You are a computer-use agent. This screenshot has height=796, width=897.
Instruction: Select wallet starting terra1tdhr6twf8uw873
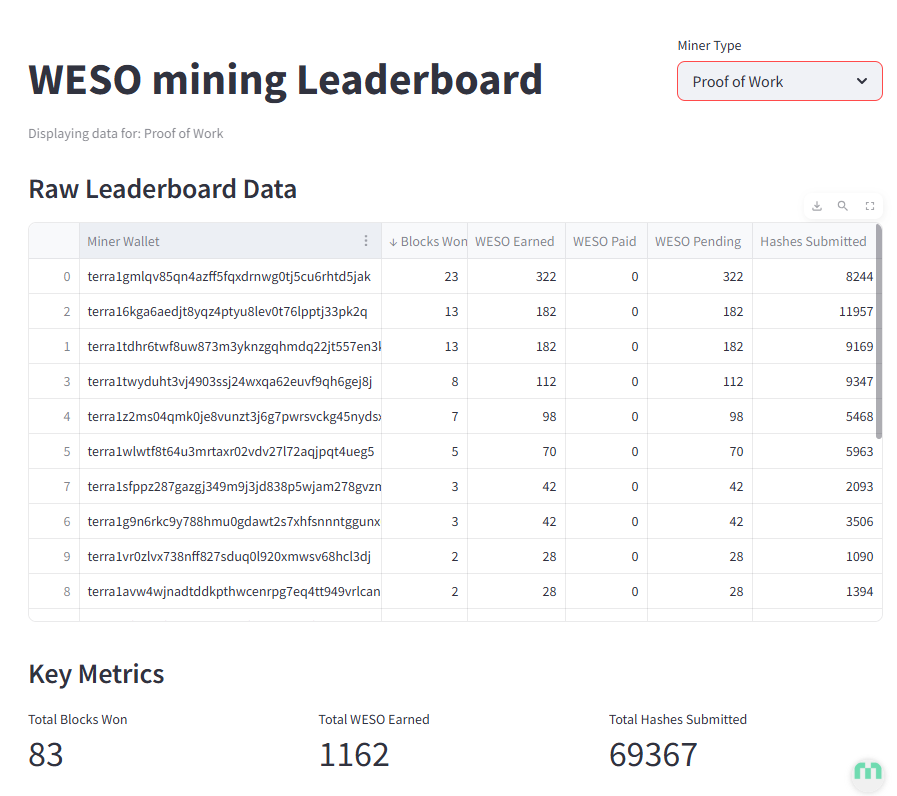(231, 346)
